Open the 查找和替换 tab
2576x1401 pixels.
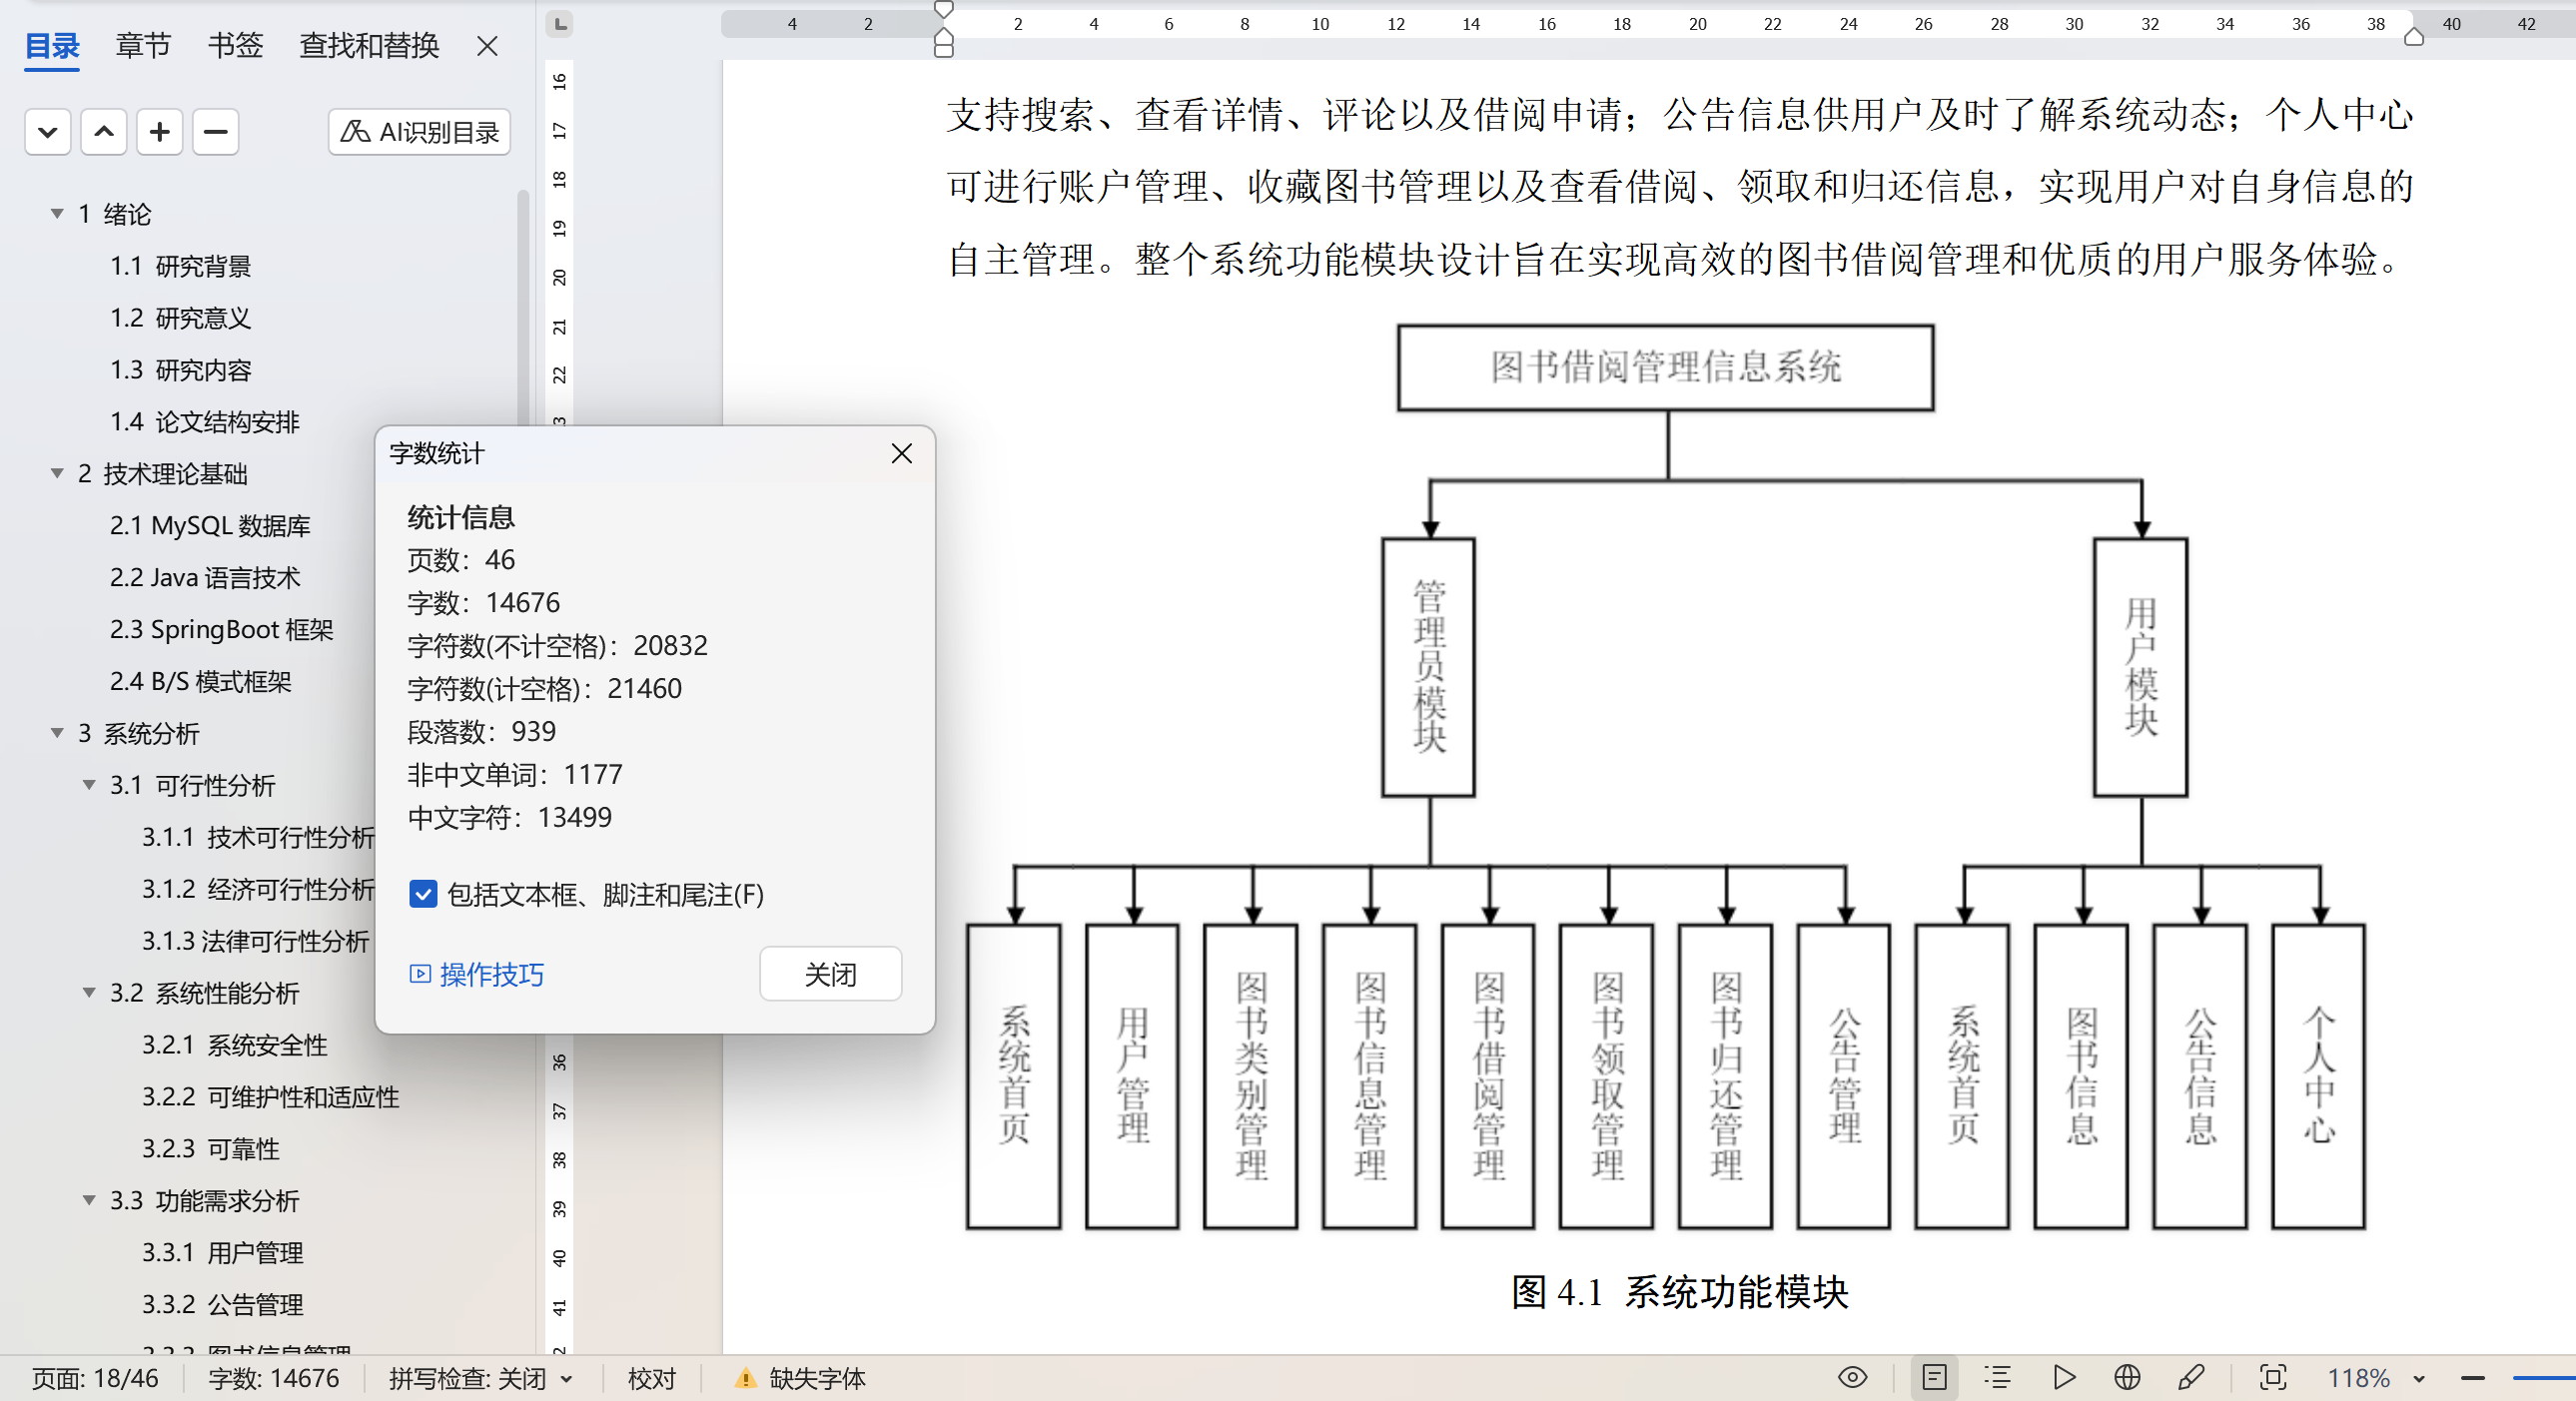tap(369, 46)
